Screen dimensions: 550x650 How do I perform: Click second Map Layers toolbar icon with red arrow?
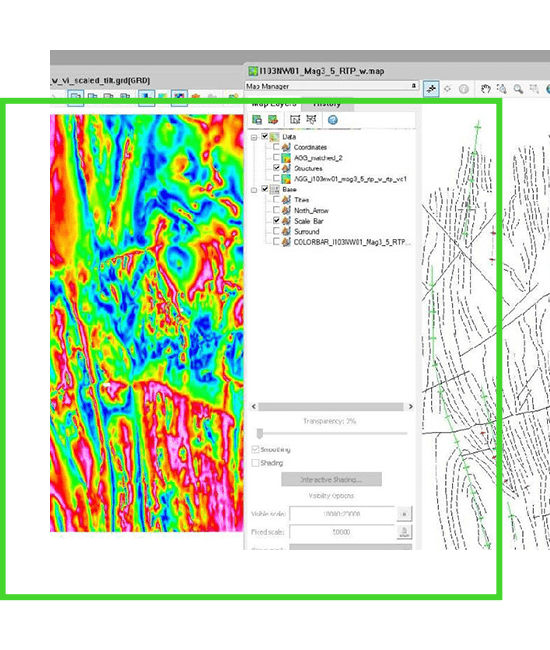click(x=273, y=120)
